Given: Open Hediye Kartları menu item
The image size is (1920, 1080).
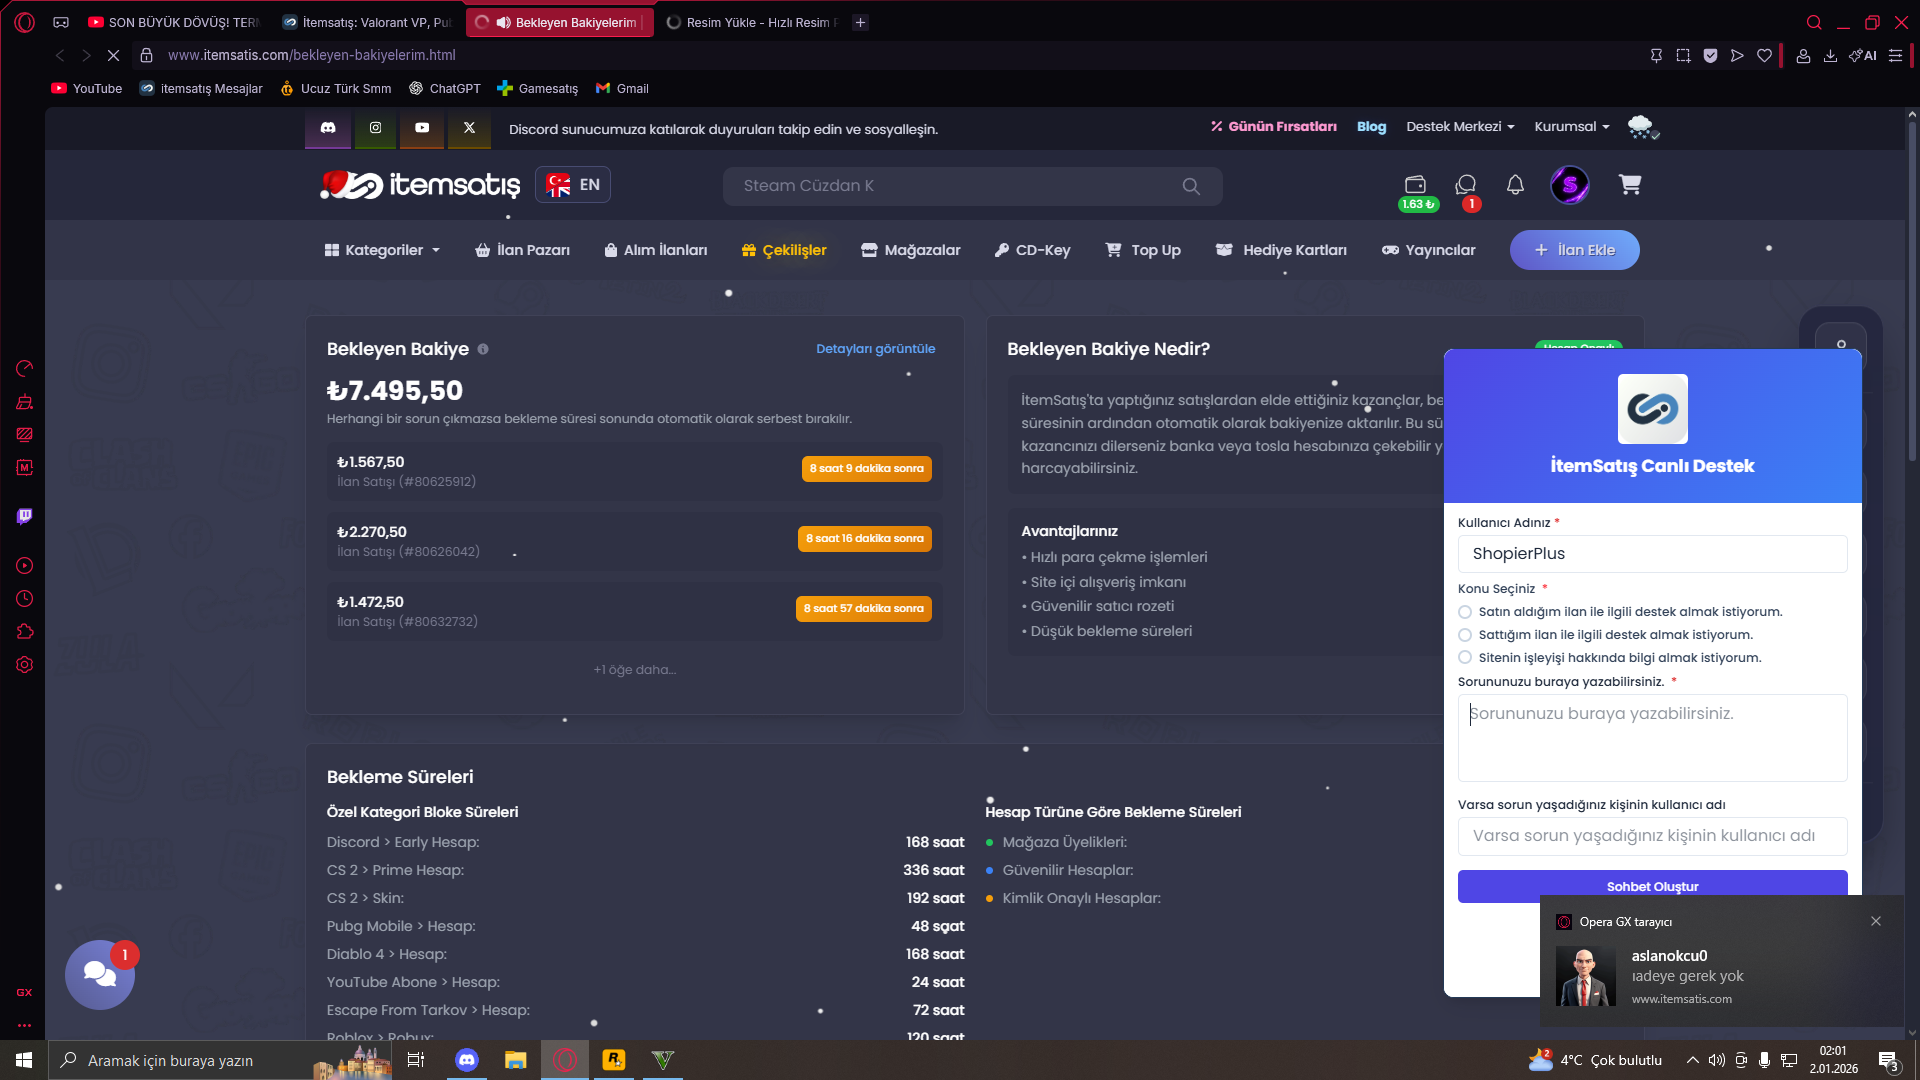Looking at the screenshot, I should tap(1281, 250).
